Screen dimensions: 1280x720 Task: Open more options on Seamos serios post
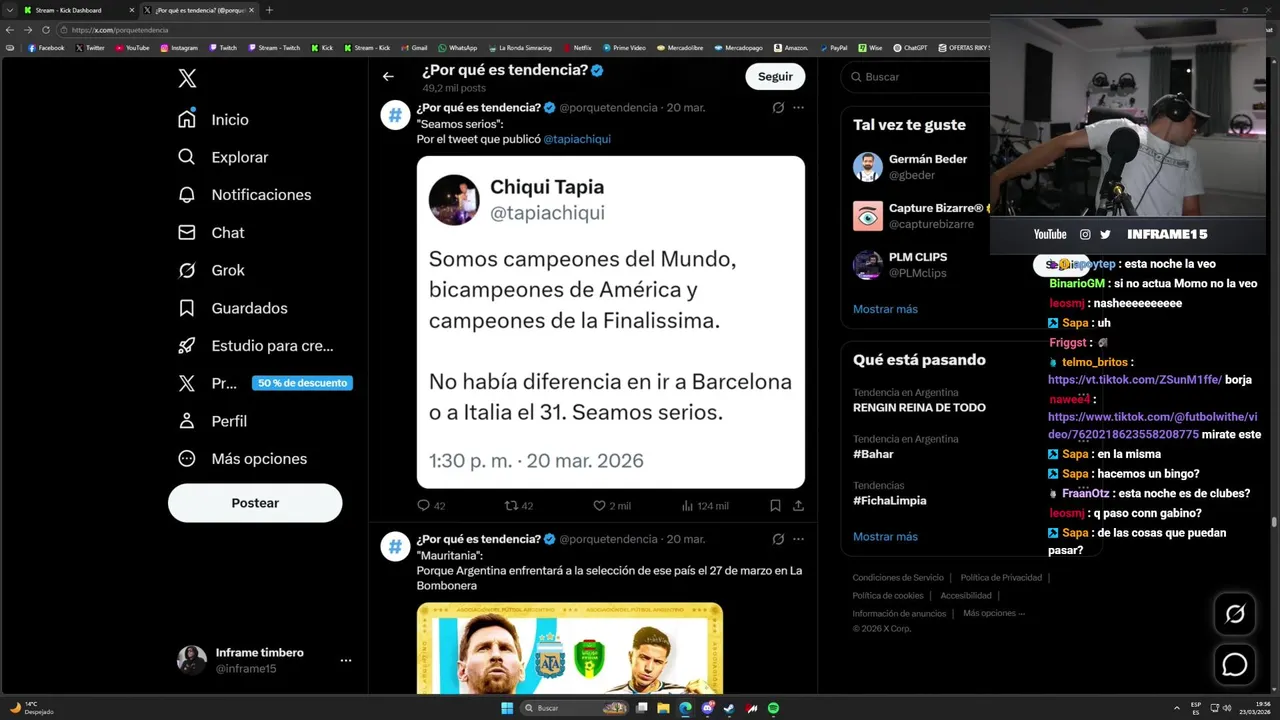click(x=798, y=107)
